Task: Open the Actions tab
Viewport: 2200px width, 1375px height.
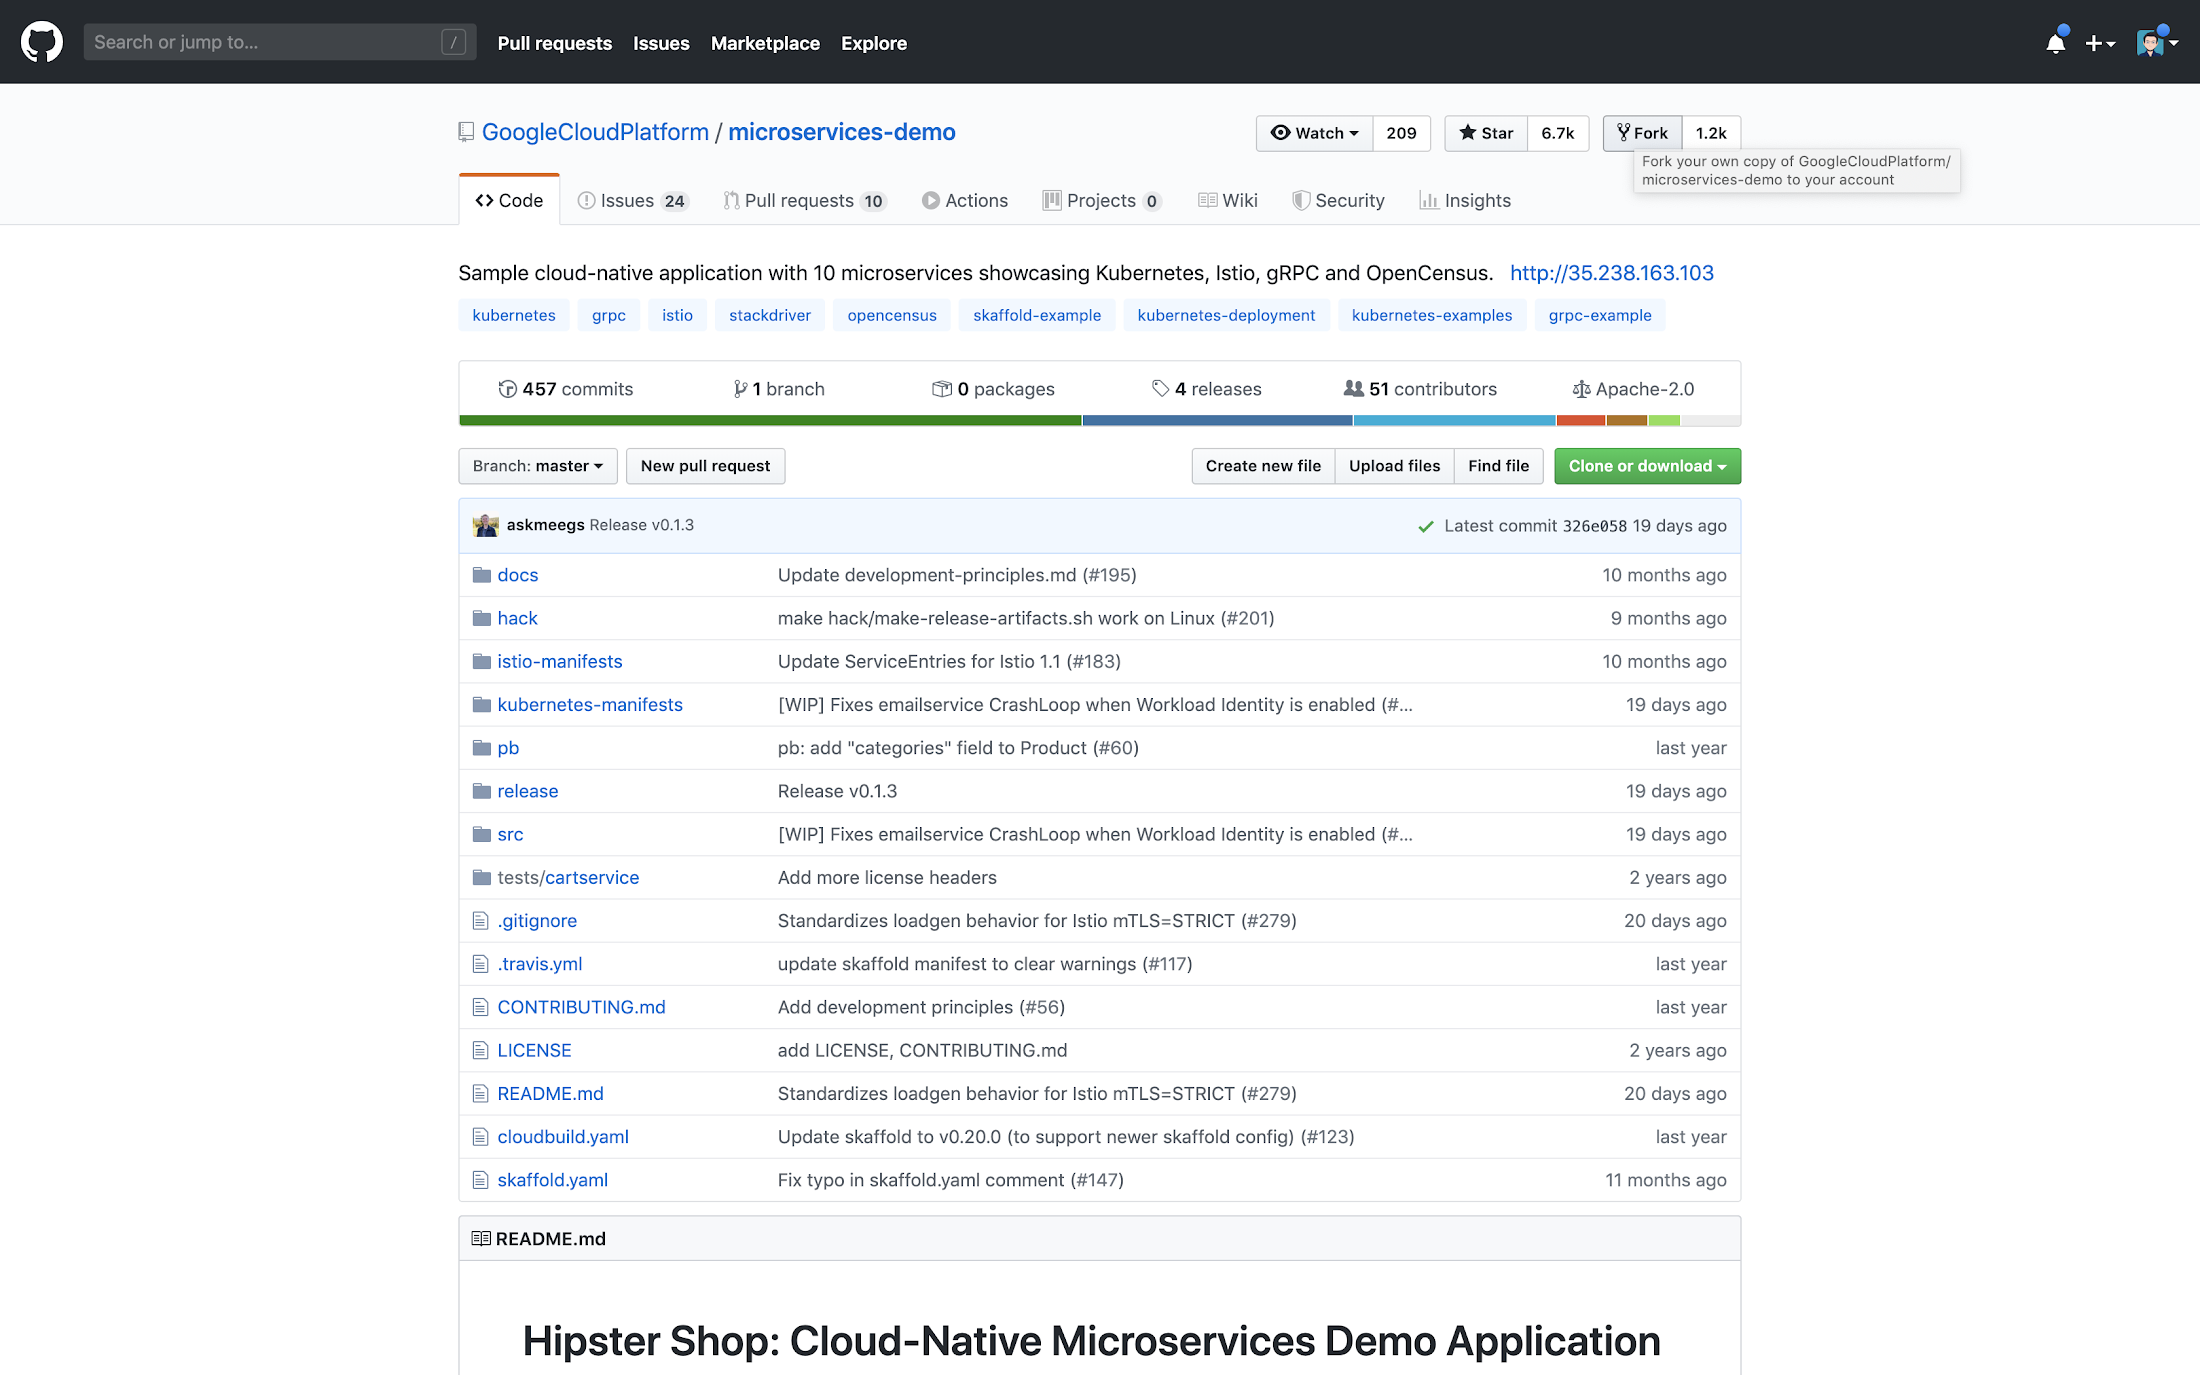Action: click(965, 200)
